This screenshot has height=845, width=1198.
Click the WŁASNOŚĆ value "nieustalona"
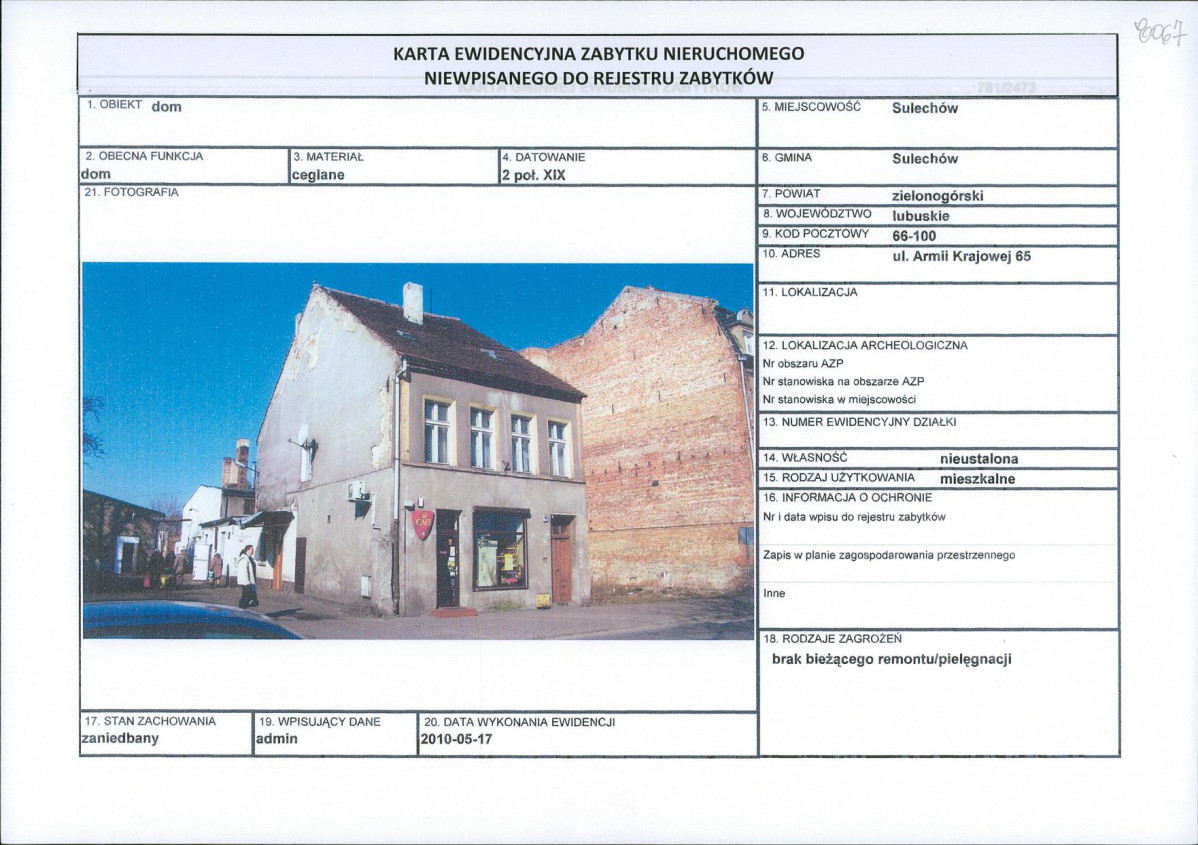pyautogui.click(x=978, y=459)
